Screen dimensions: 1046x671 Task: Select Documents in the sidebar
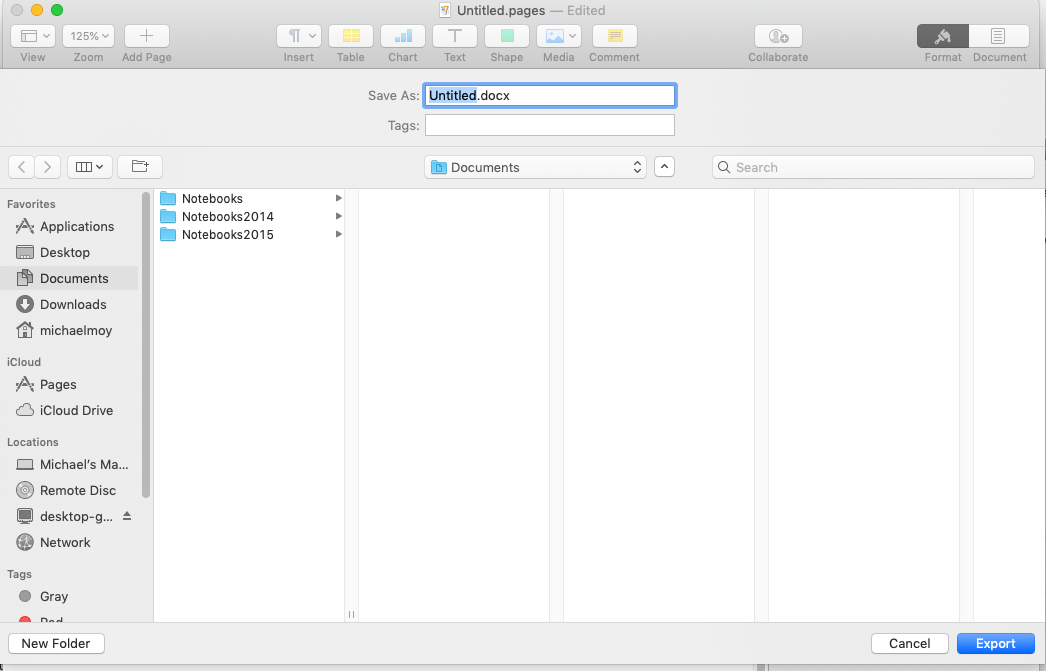(x=69, y=278)
